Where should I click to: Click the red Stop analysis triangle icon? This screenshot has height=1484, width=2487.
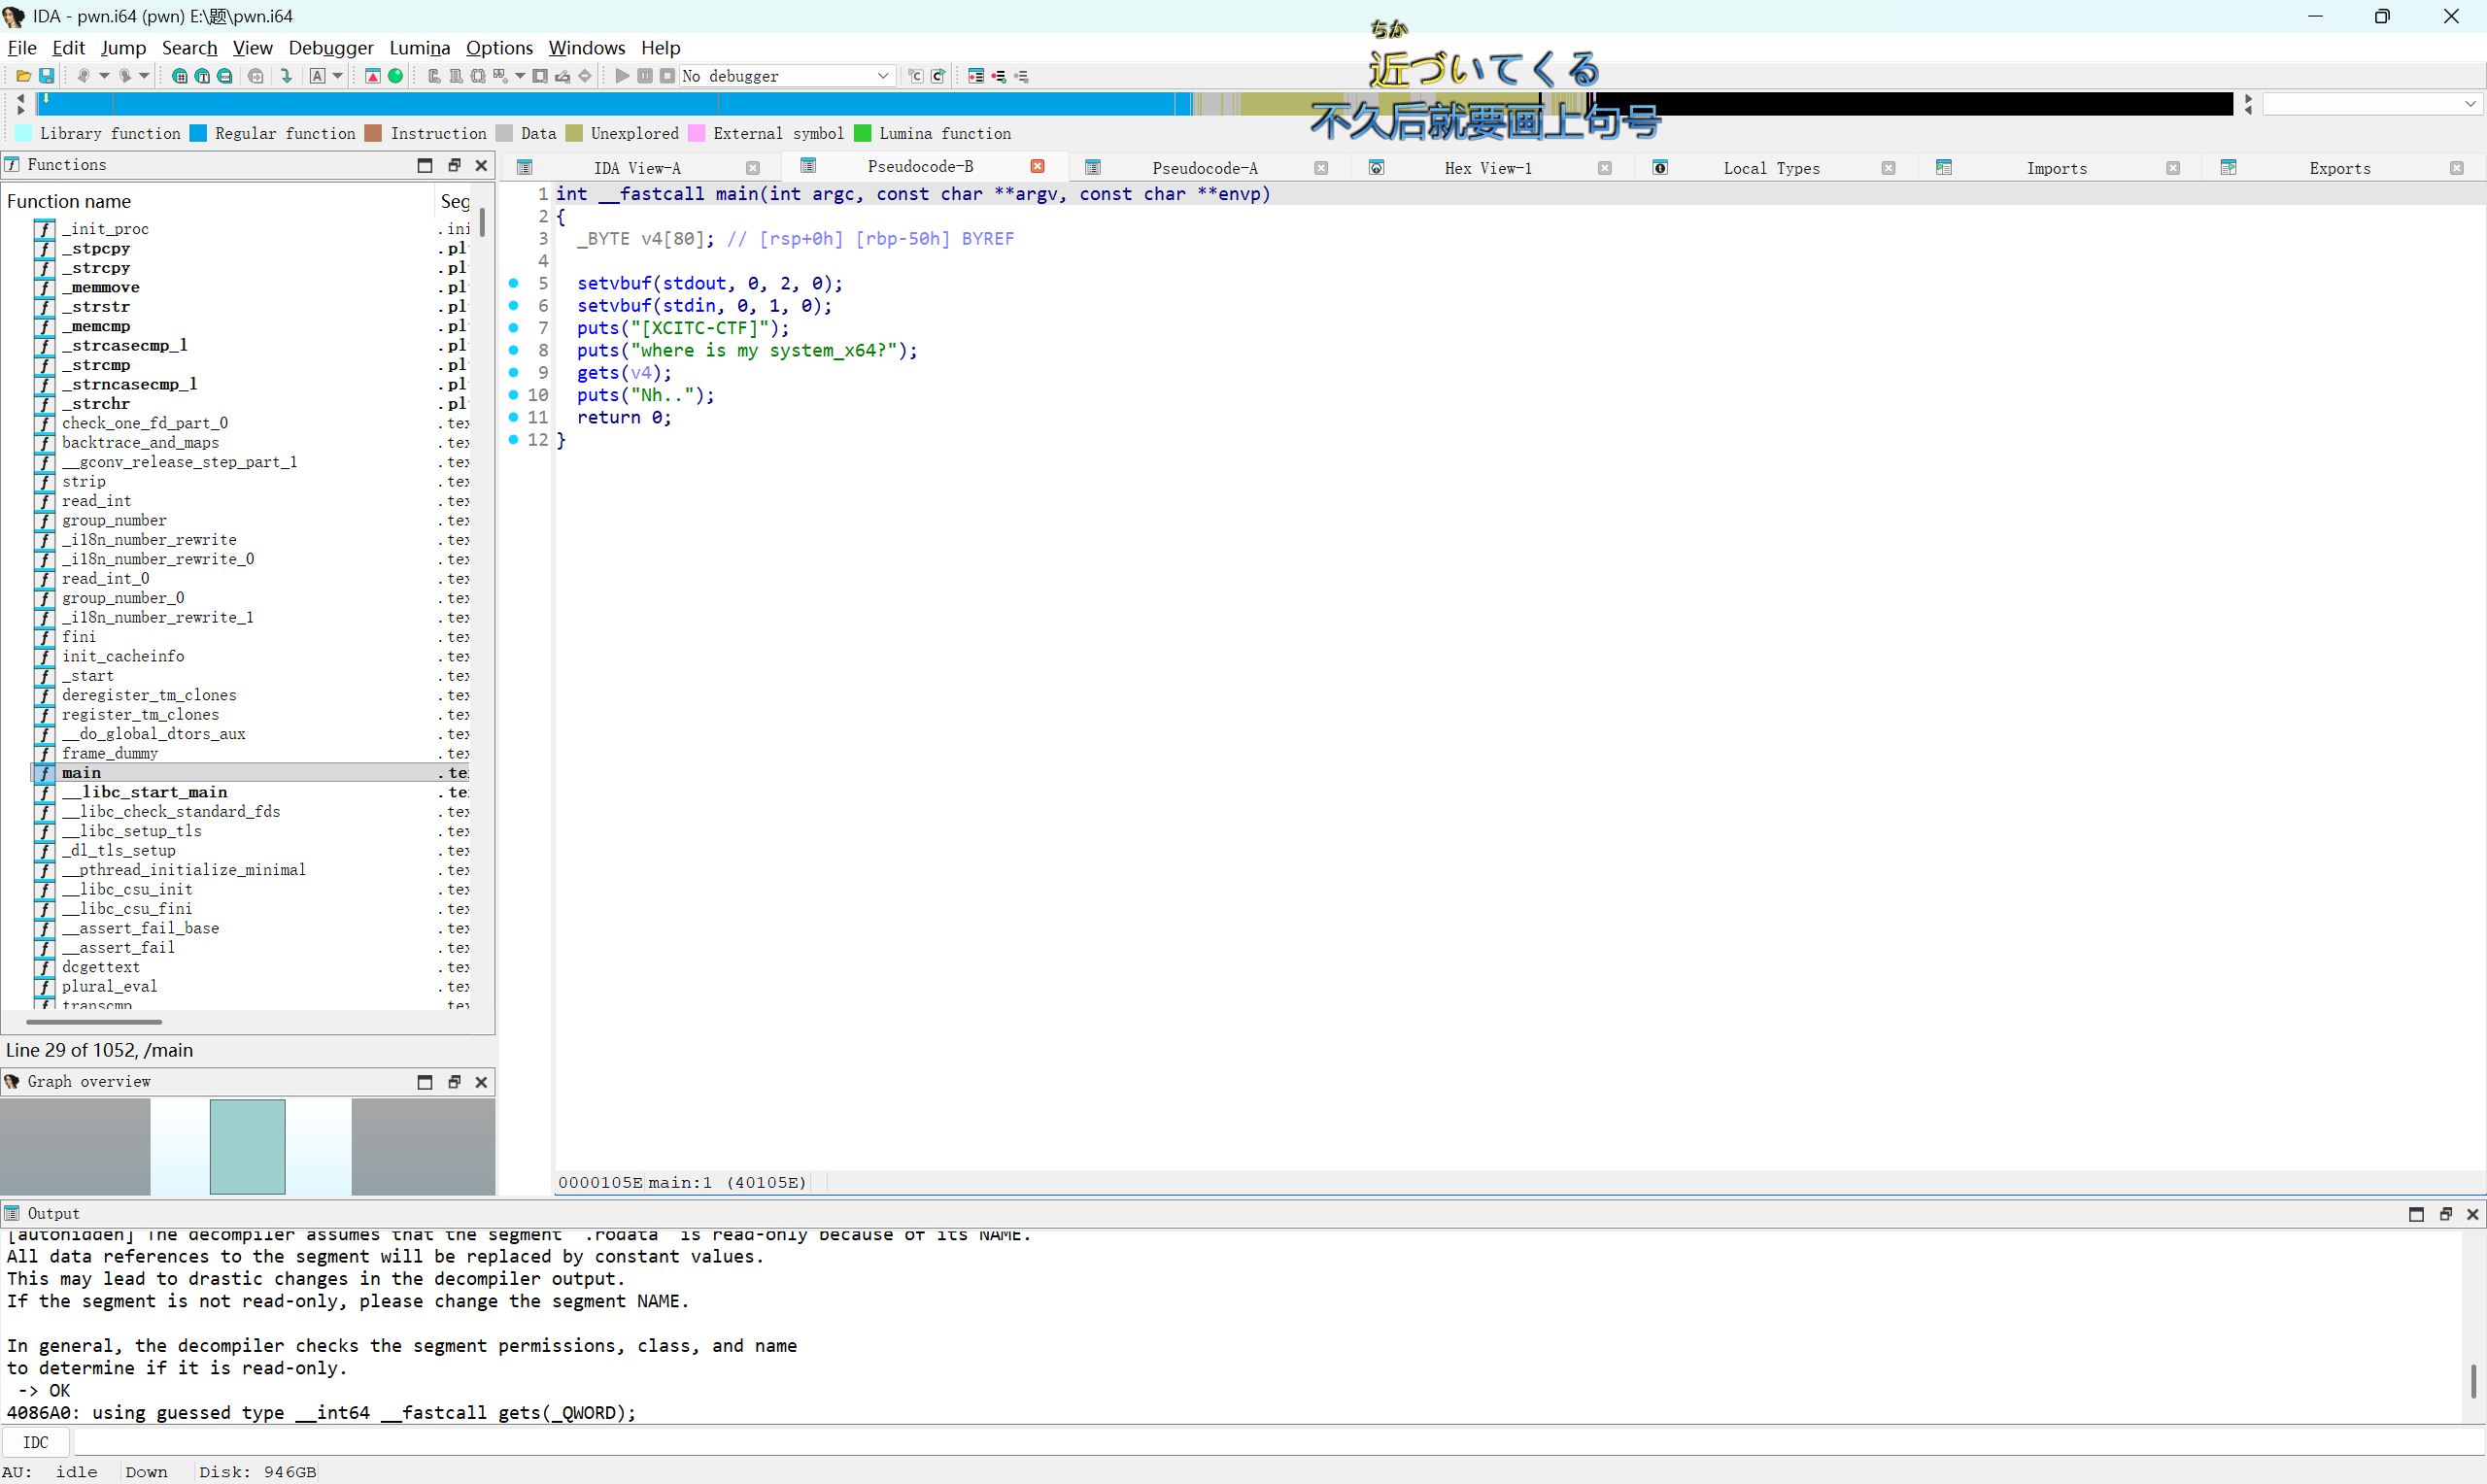pyautogui.click(x=372, y=76)
